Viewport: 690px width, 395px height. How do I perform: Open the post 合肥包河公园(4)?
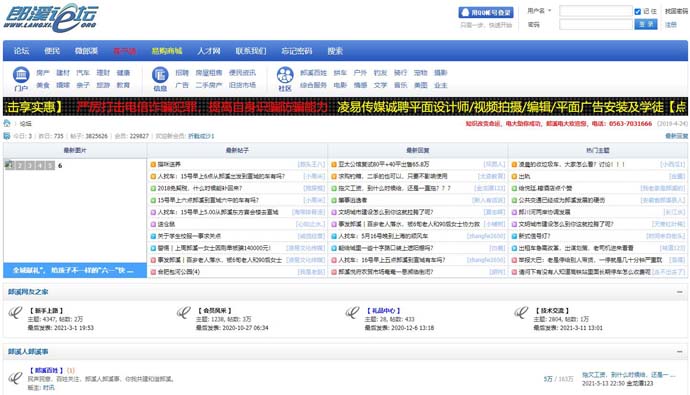click(x=179, y=272)
